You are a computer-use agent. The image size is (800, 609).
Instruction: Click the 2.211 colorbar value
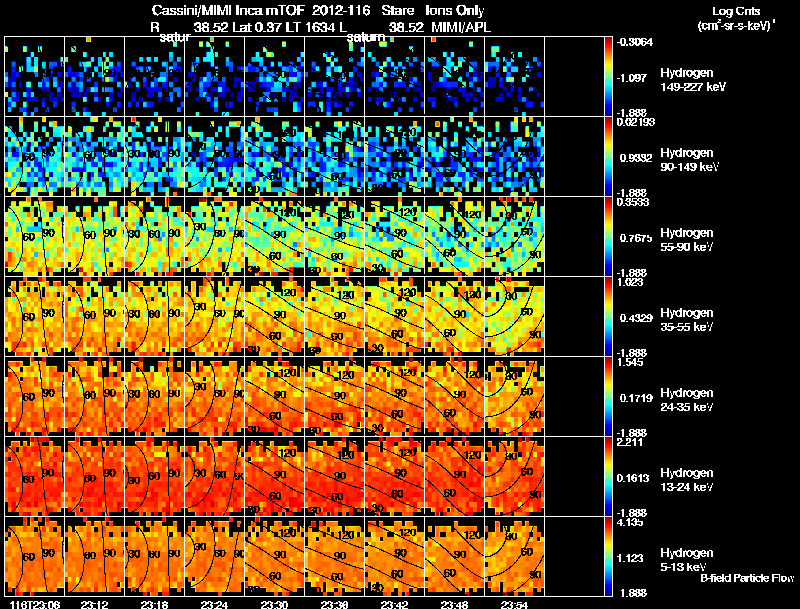click(x=630, y=442)
